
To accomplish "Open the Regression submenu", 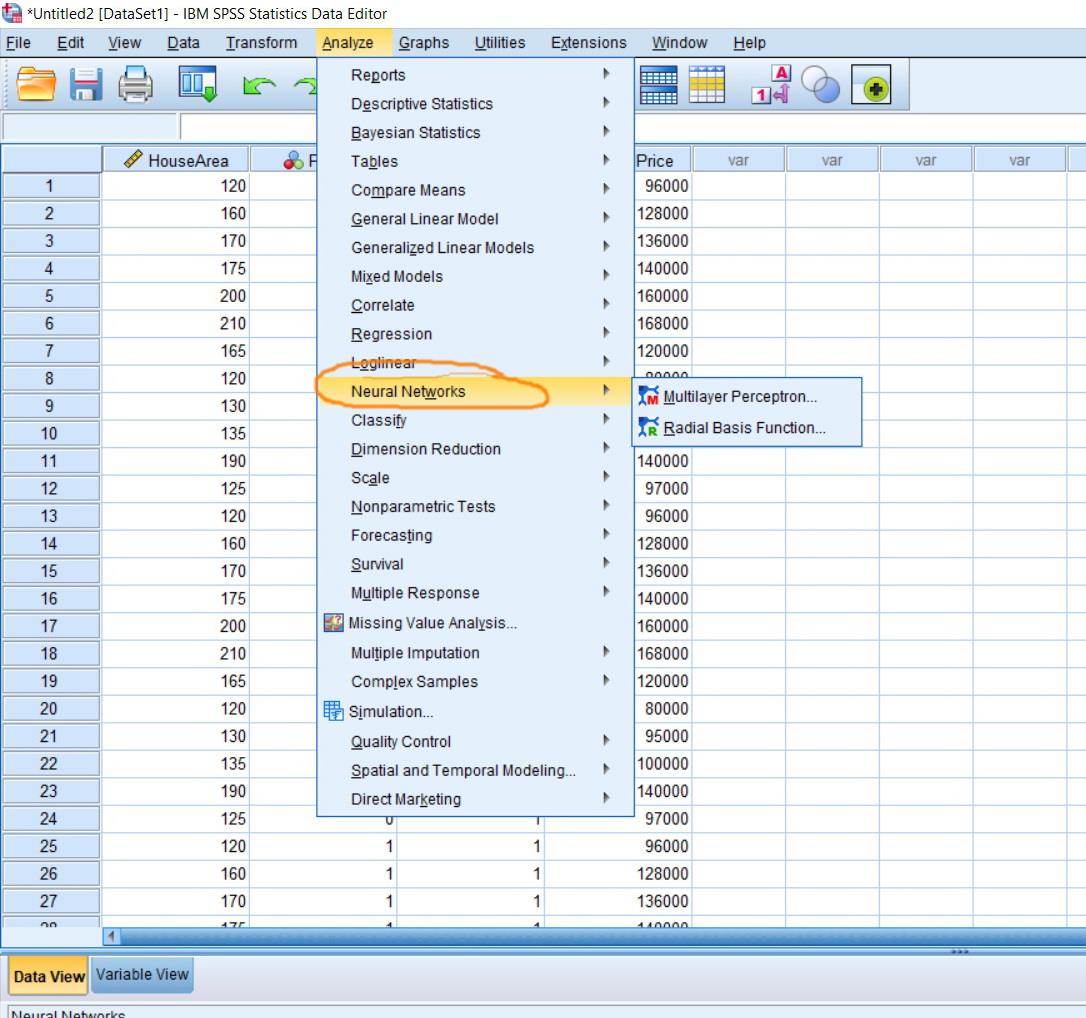I will (391, 333).
